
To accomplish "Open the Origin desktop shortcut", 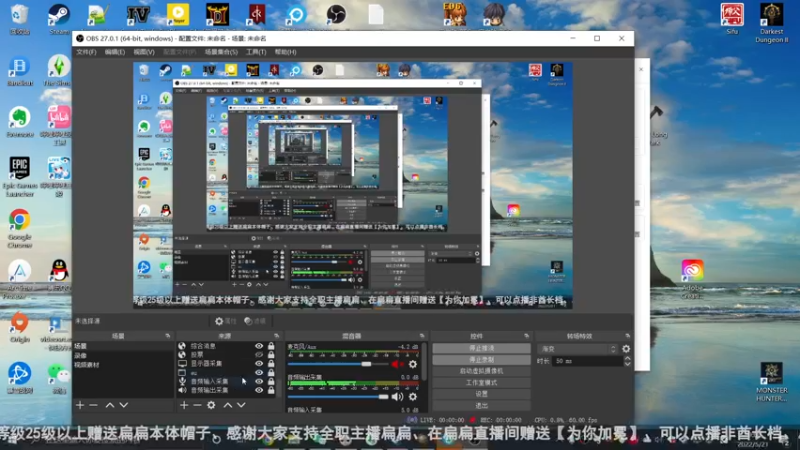I will (19, 327).
